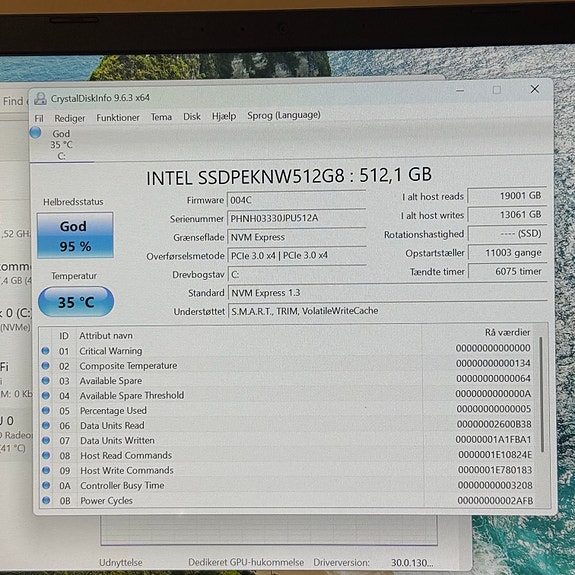Select the C: drive status orb
Screen dimensions: 575x575
(36, 132)
